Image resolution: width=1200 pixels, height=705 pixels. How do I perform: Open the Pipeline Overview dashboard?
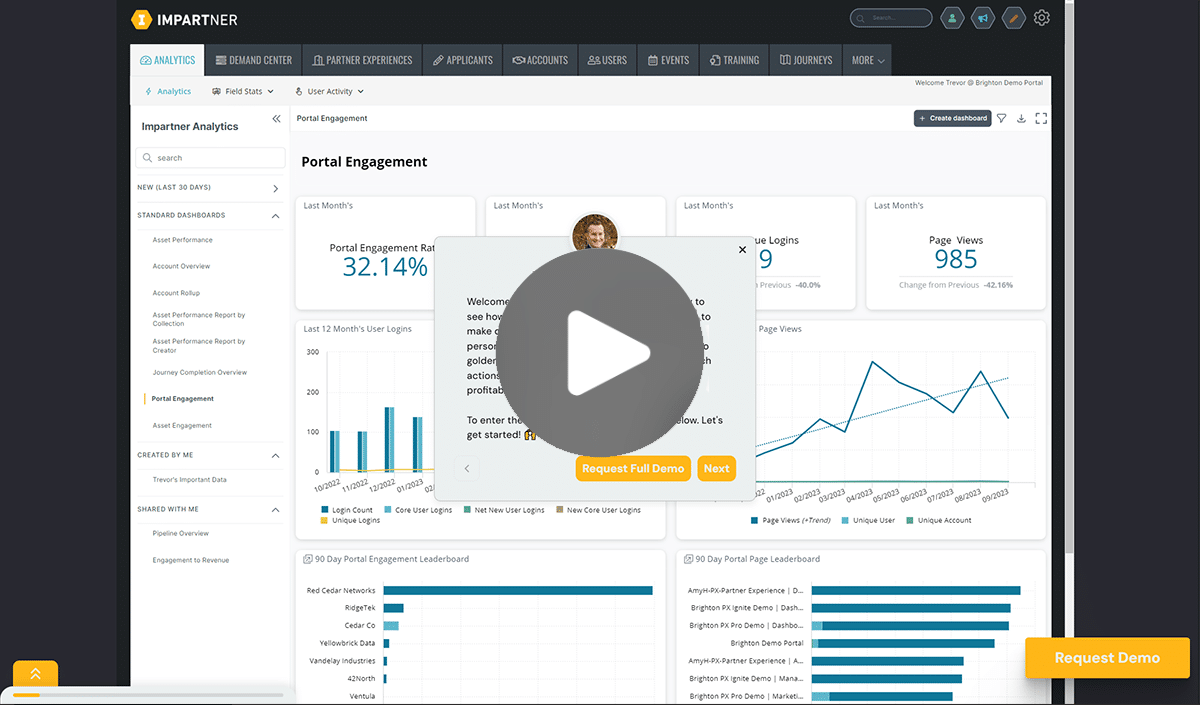181,533
